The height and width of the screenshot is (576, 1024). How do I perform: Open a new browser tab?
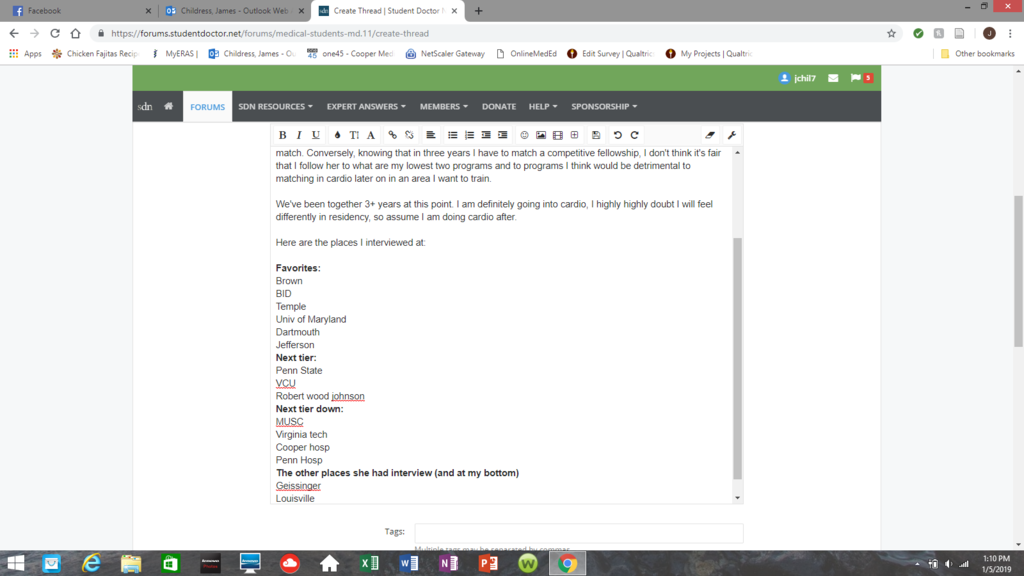(x=479, y=11)
